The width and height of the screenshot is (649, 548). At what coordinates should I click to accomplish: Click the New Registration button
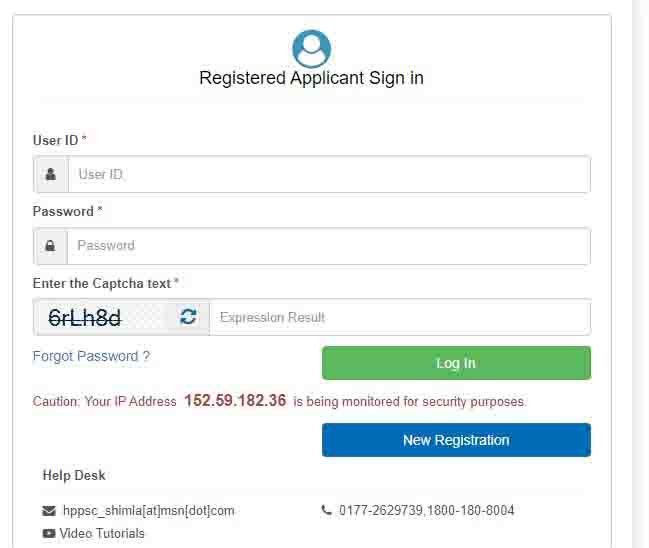click(x=456, y=440)
